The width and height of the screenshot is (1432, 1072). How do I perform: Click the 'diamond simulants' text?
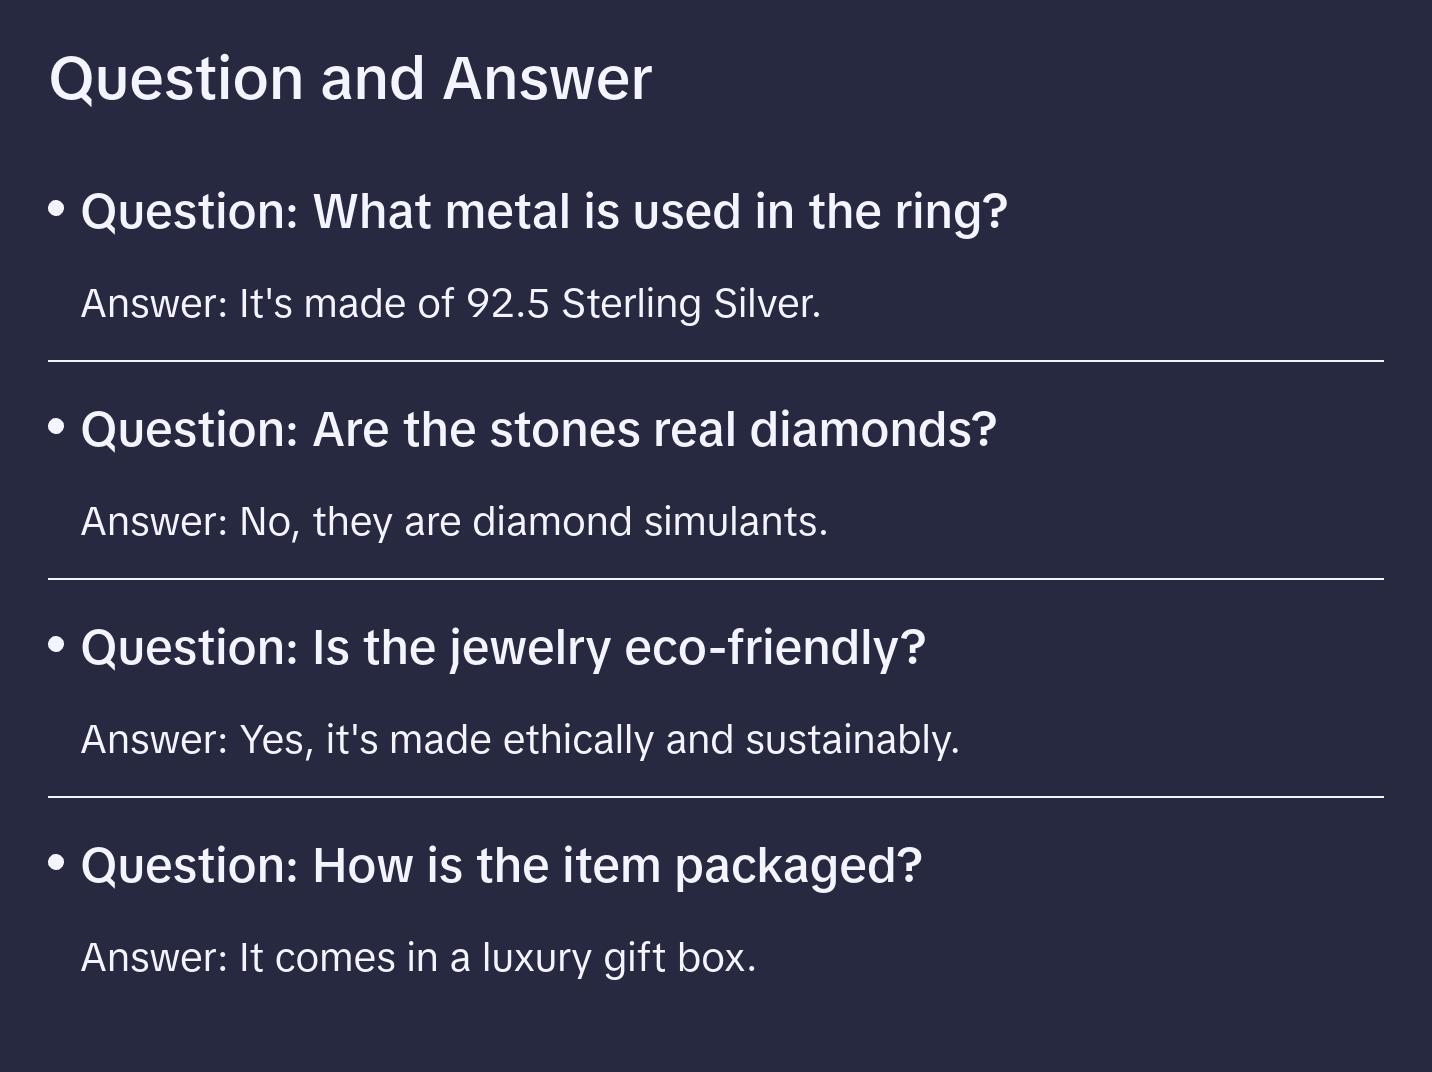tap(650, 522)
